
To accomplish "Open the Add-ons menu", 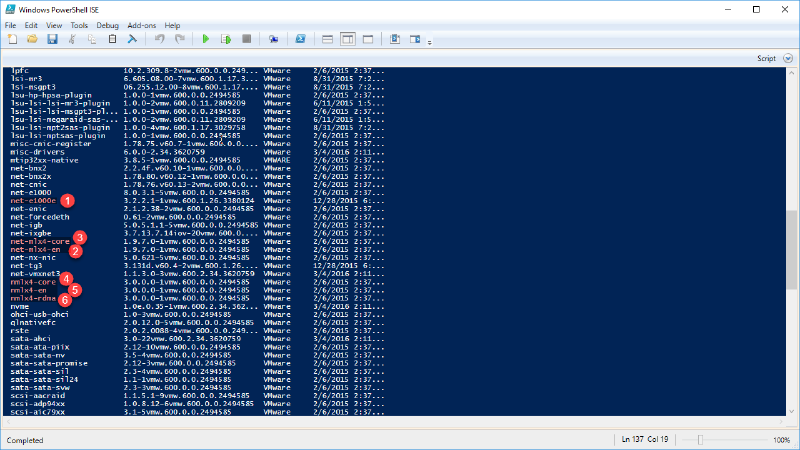I will click(141, 25).
